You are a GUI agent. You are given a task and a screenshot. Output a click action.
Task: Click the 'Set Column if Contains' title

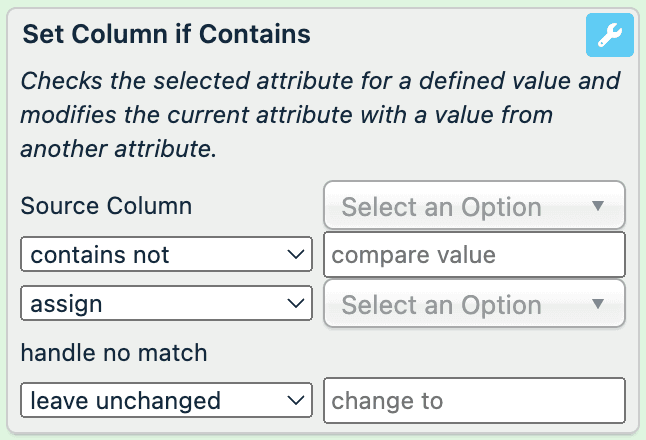166,34
